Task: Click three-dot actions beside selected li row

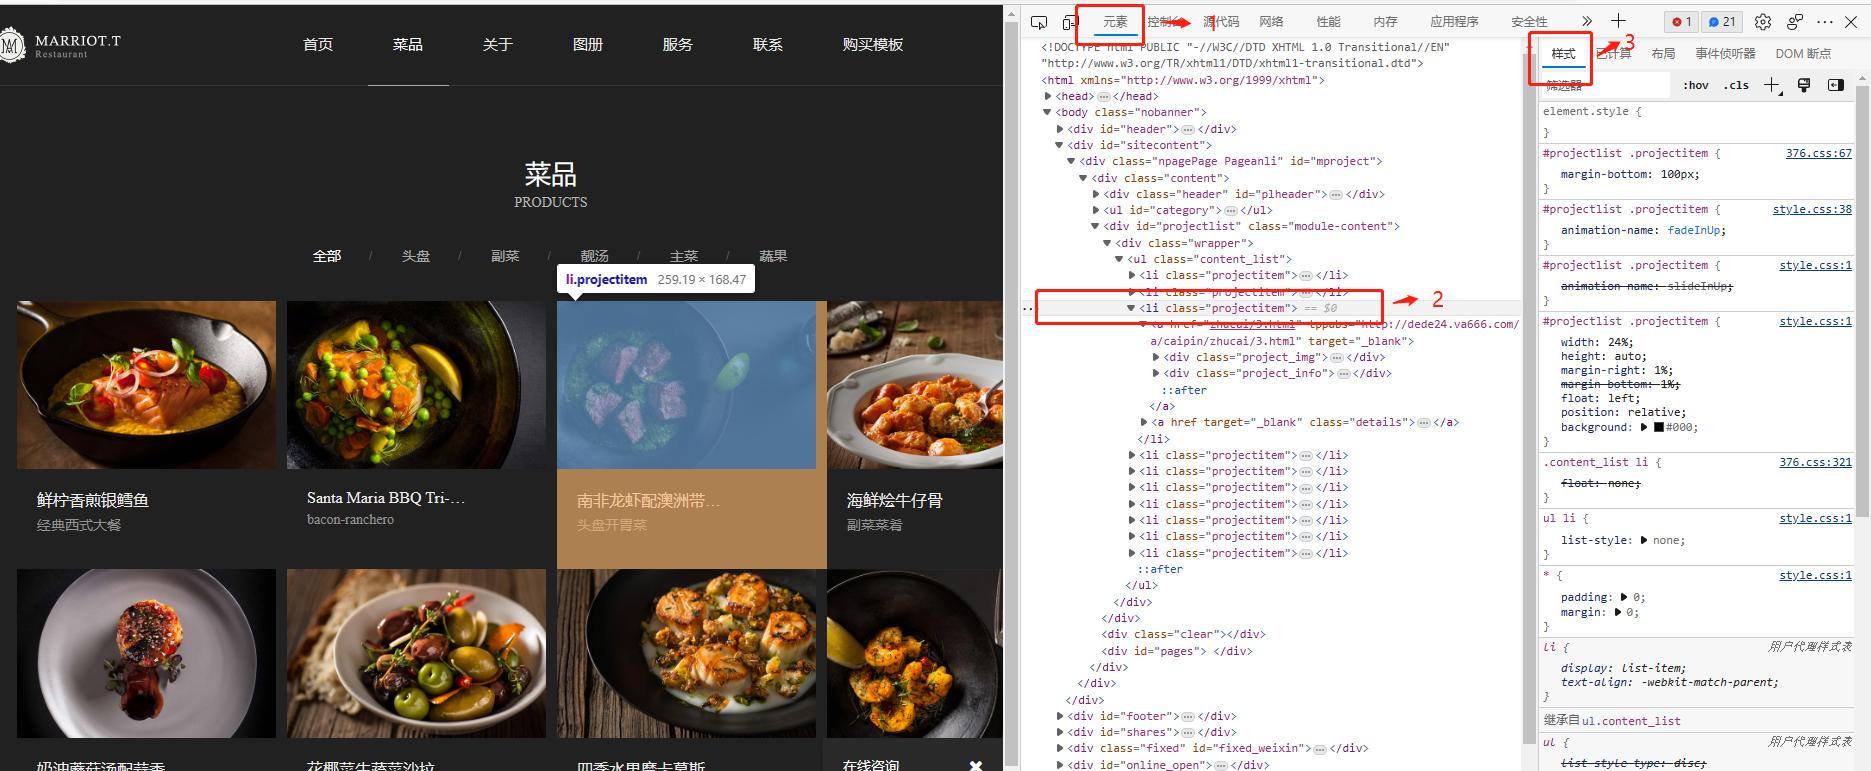Action: tap(1028, 309)
